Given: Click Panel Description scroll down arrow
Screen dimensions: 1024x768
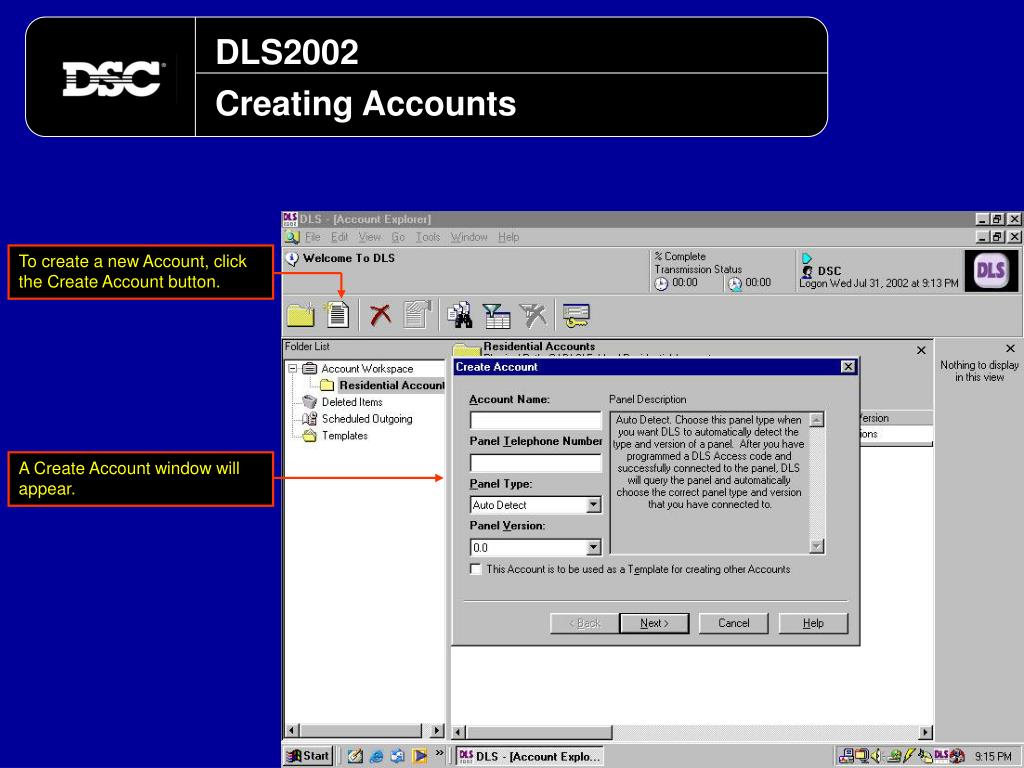Looking at the screenshot, I should click(x=816, y=546).
